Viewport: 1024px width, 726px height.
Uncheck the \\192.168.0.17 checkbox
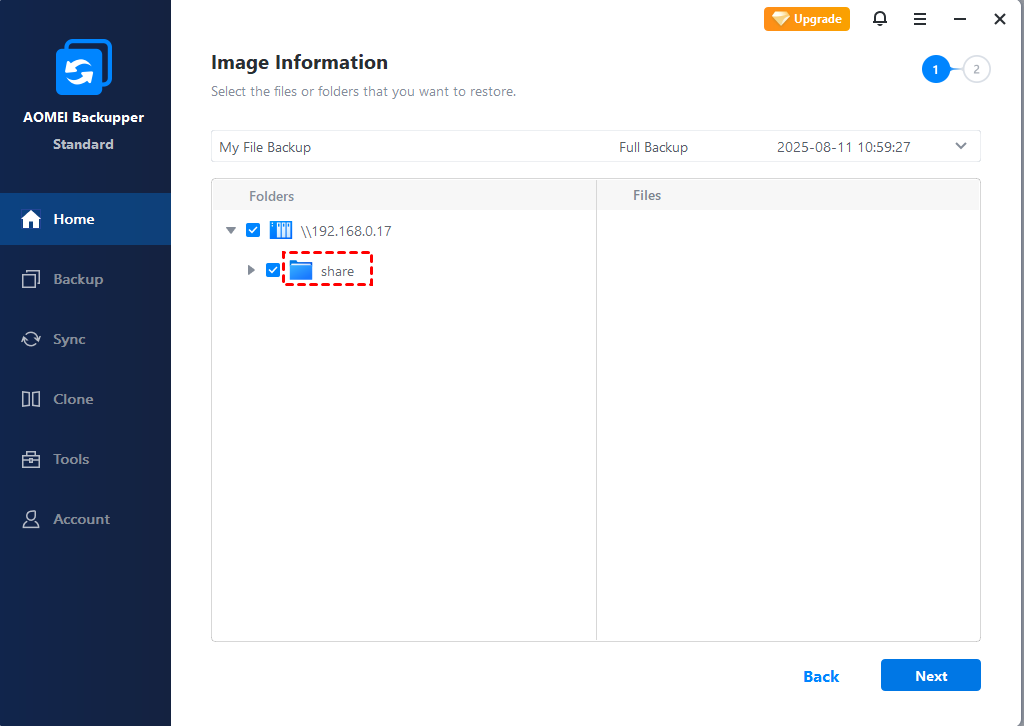click(x=253, y=230)
